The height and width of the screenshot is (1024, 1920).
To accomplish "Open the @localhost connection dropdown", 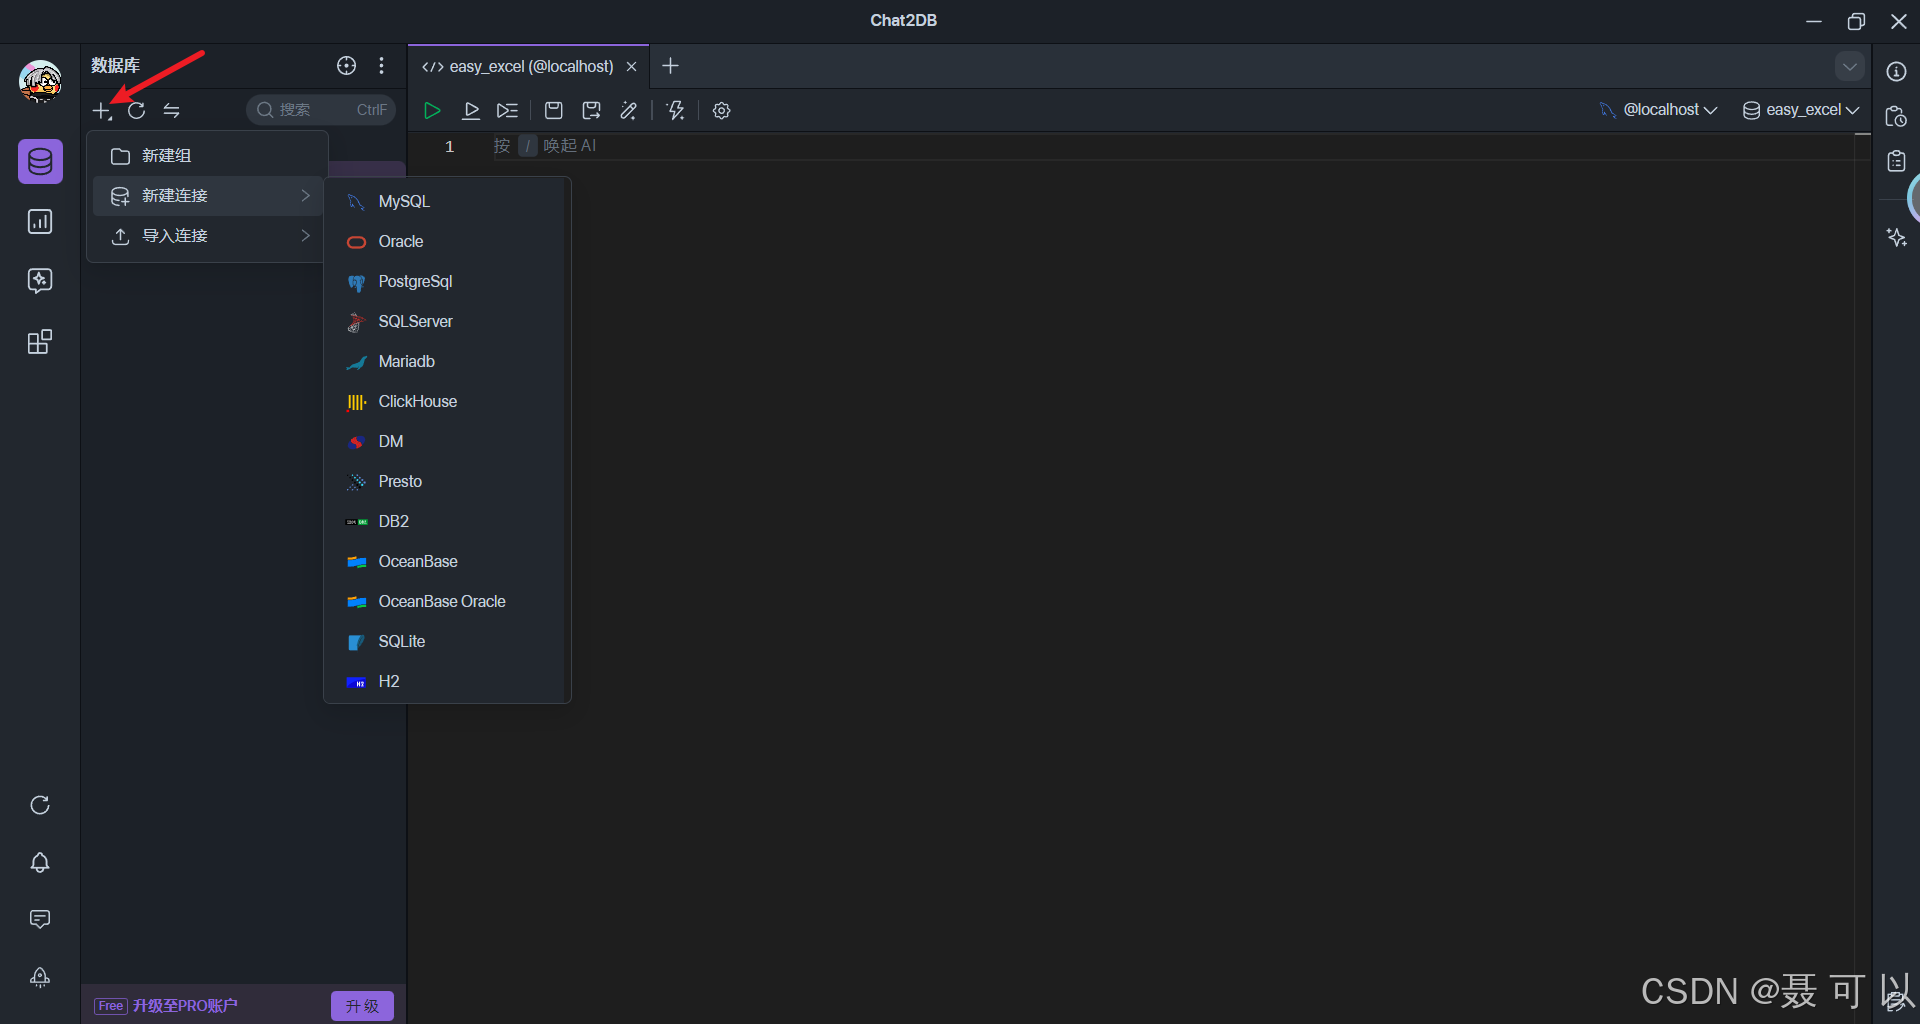I will [x=1659, y=110].
